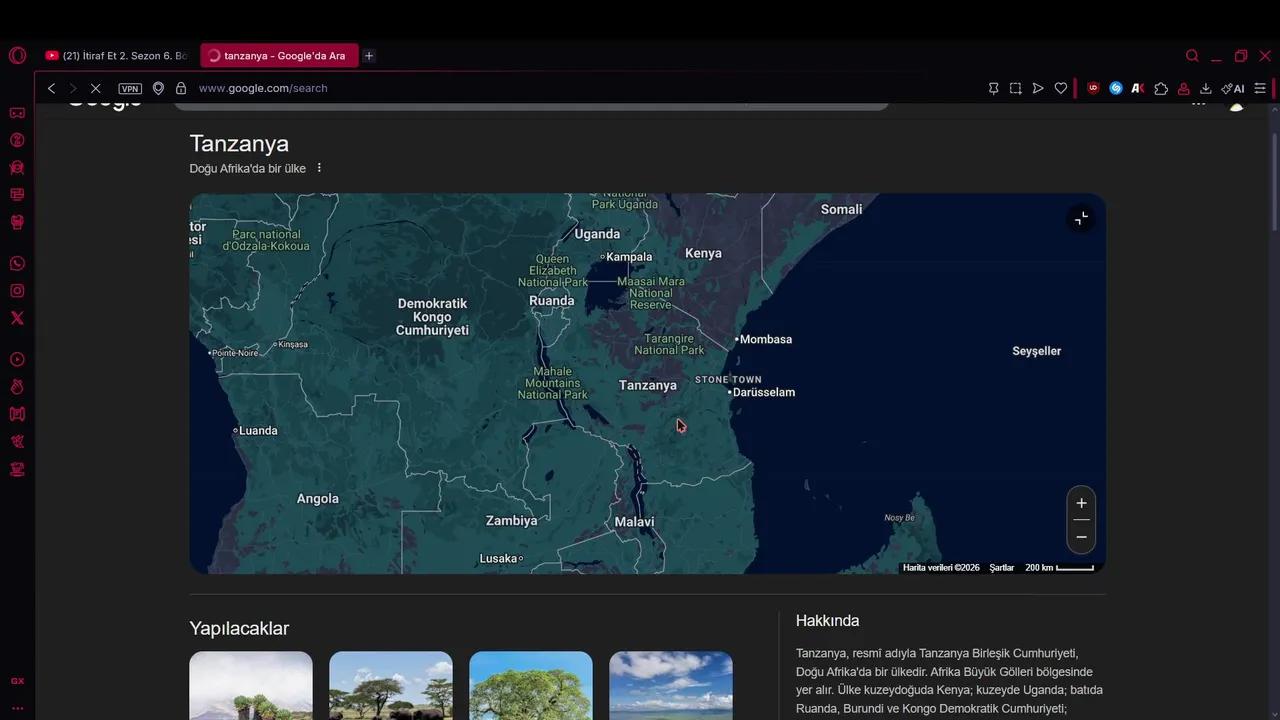The width and height of the screenshot is (1280, 720).
Task: Open the Instagram sidebar panel
Action: [17, 291]
